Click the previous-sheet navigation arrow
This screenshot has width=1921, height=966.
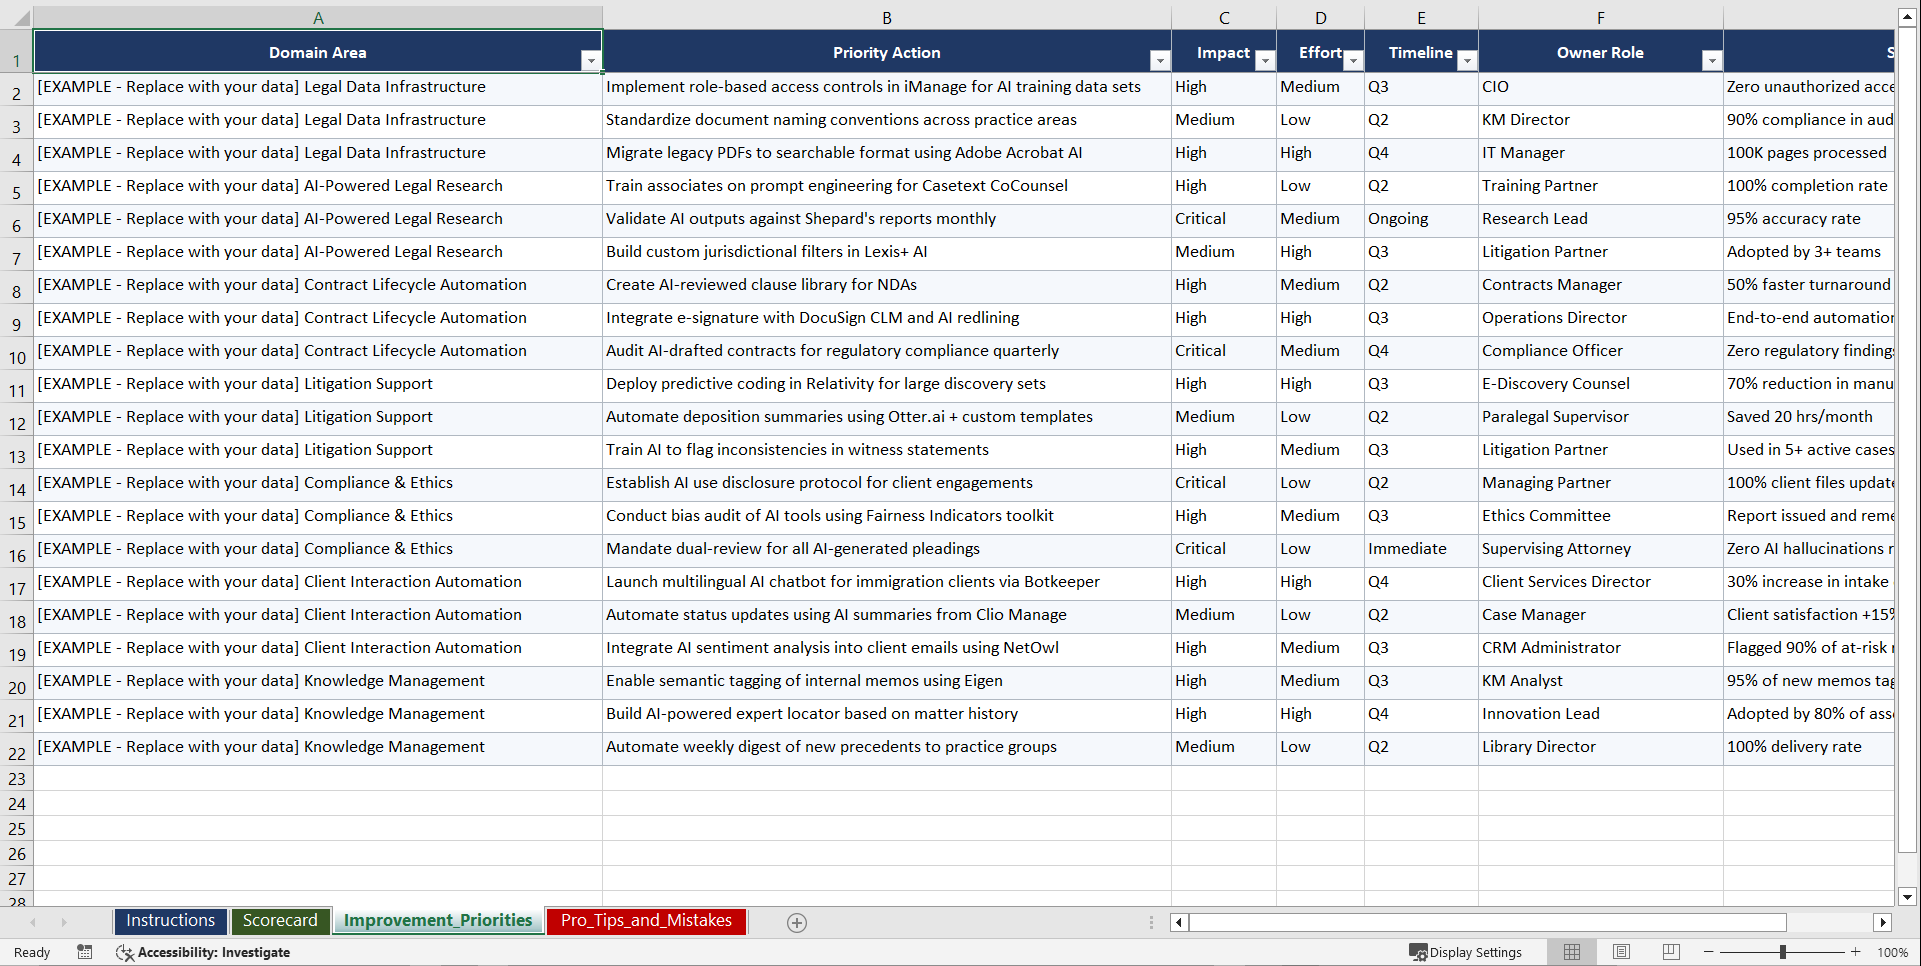pos(34,922)
